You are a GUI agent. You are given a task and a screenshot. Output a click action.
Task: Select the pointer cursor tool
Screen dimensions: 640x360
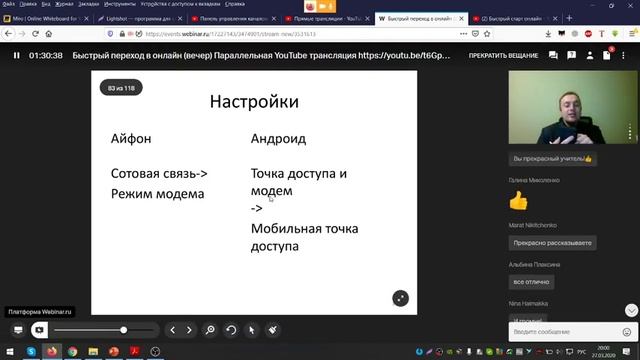pyautogui.click(x=252, y=330)
